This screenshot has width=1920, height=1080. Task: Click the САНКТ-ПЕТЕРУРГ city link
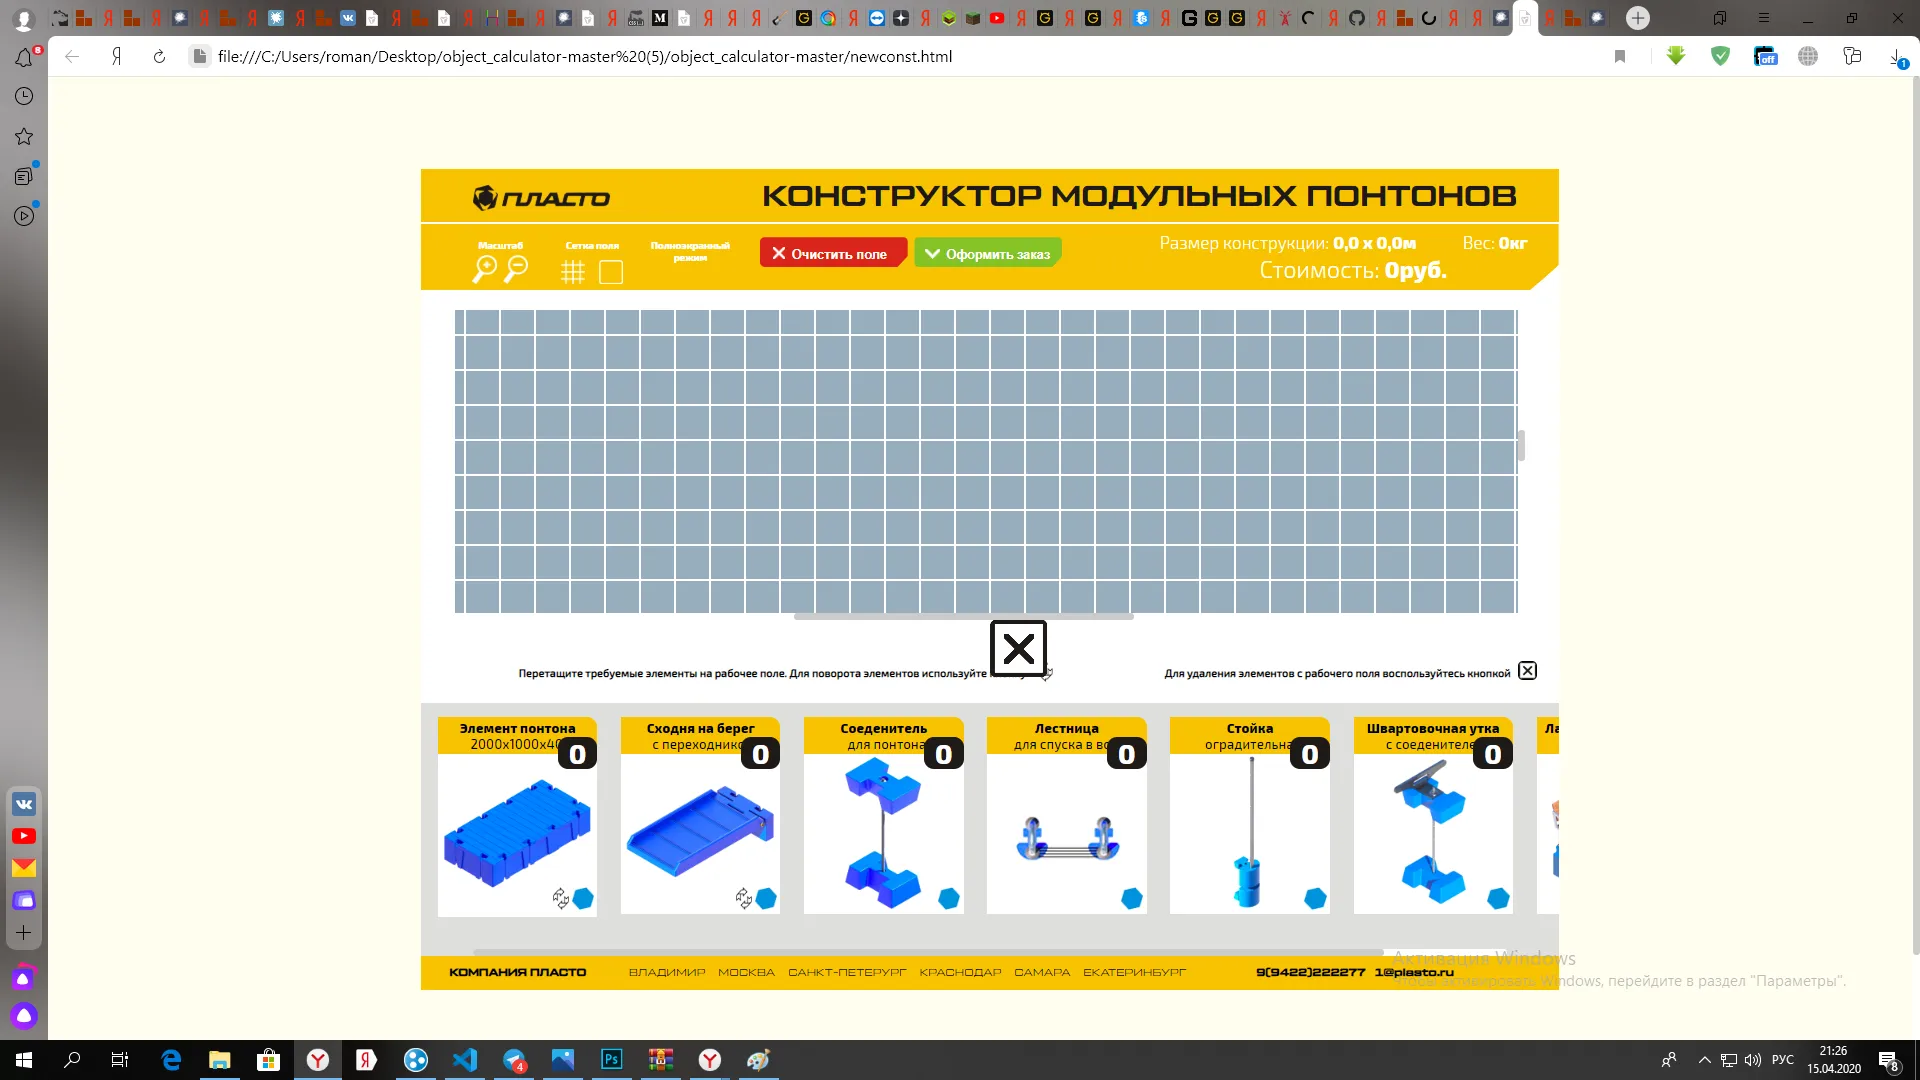847,972
